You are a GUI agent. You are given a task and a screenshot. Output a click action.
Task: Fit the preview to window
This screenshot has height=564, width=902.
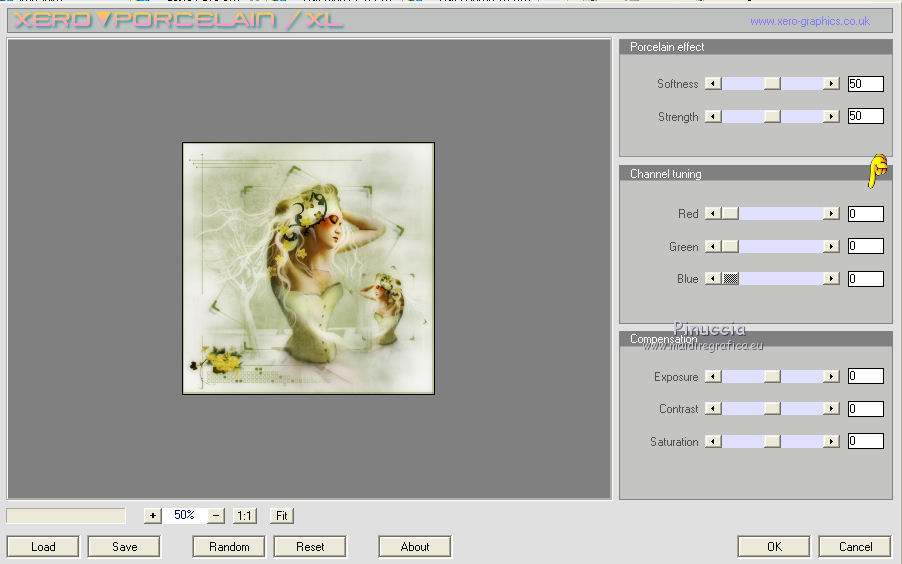[282, 516]
